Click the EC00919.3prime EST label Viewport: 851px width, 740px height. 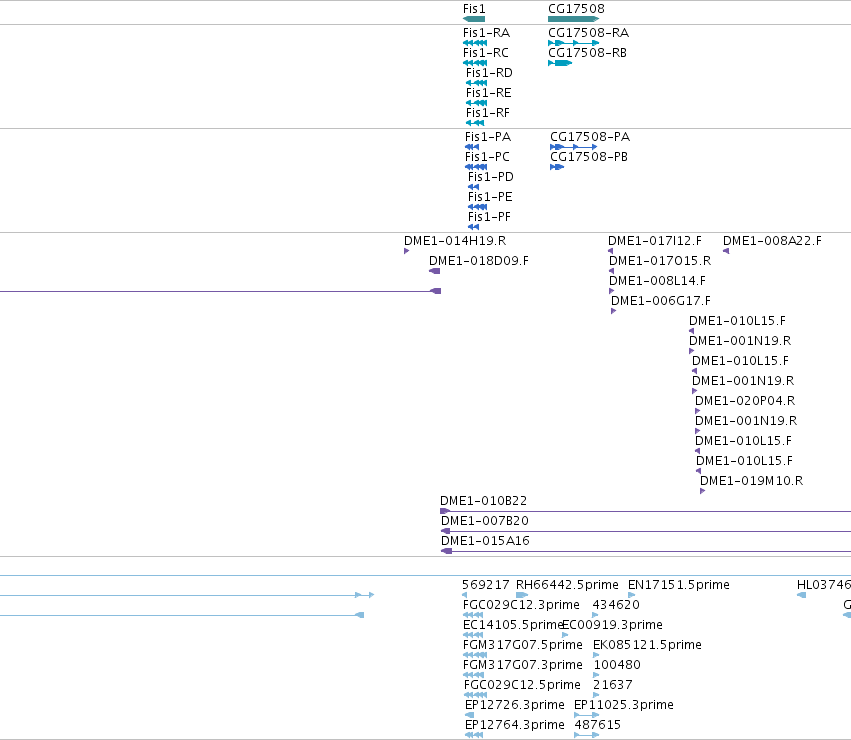612,625
